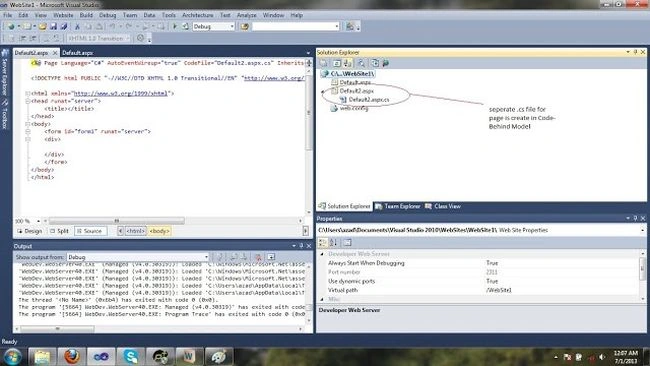This screenshot has width=650, height=366.
Task: Click the Property Pages icon in Properties toolbar
Action: 347,243
